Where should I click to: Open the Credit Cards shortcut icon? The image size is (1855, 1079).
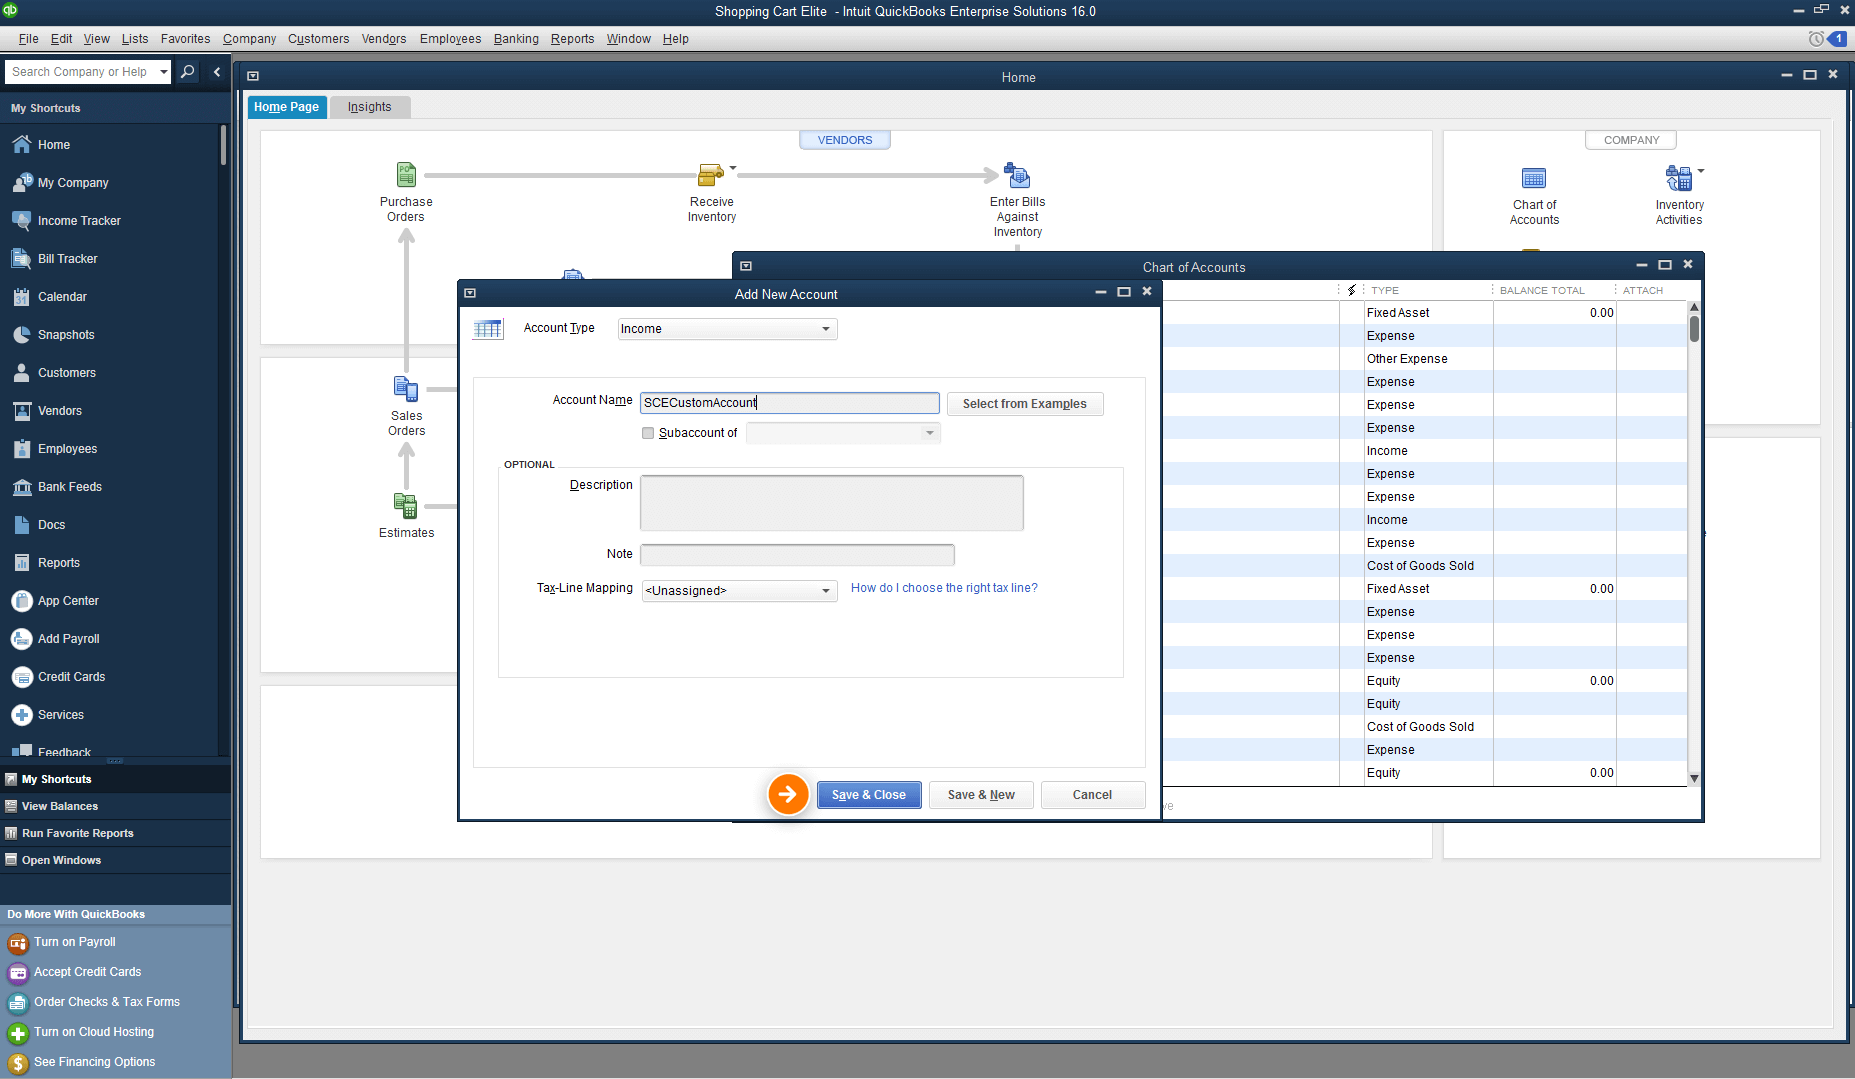tap(22, 677)
